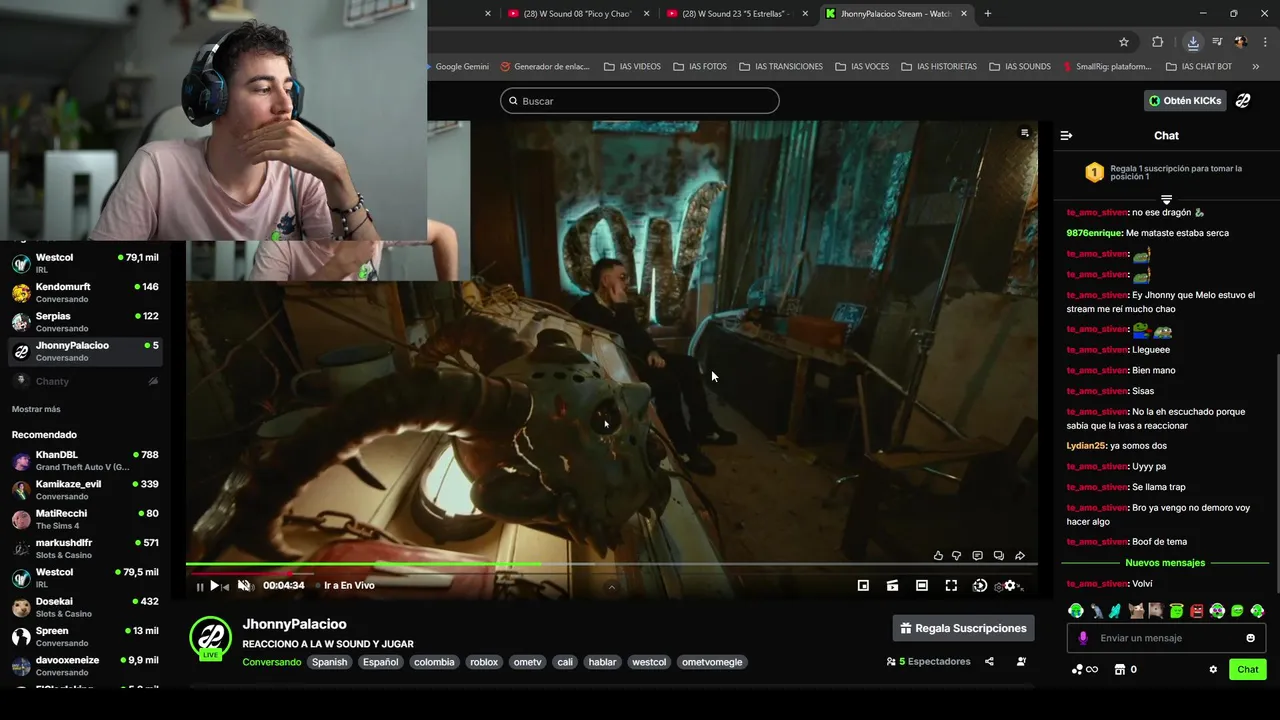Open chat shop icon

1120,670
